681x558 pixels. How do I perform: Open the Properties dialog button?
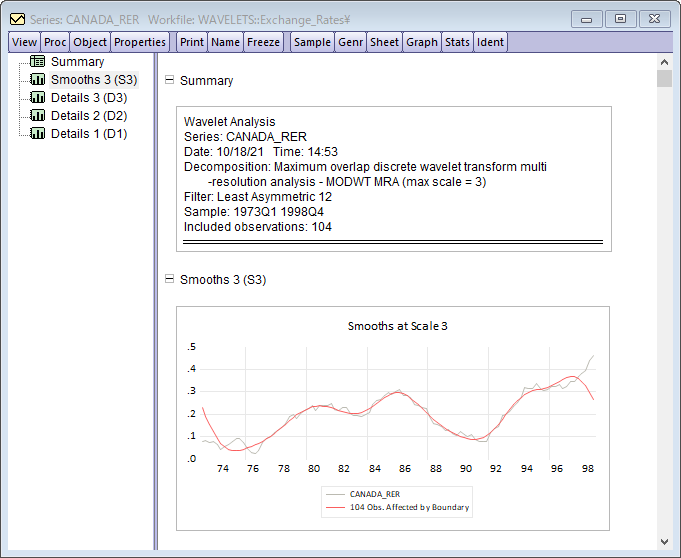pyautogui.click(x=140, y=42)
